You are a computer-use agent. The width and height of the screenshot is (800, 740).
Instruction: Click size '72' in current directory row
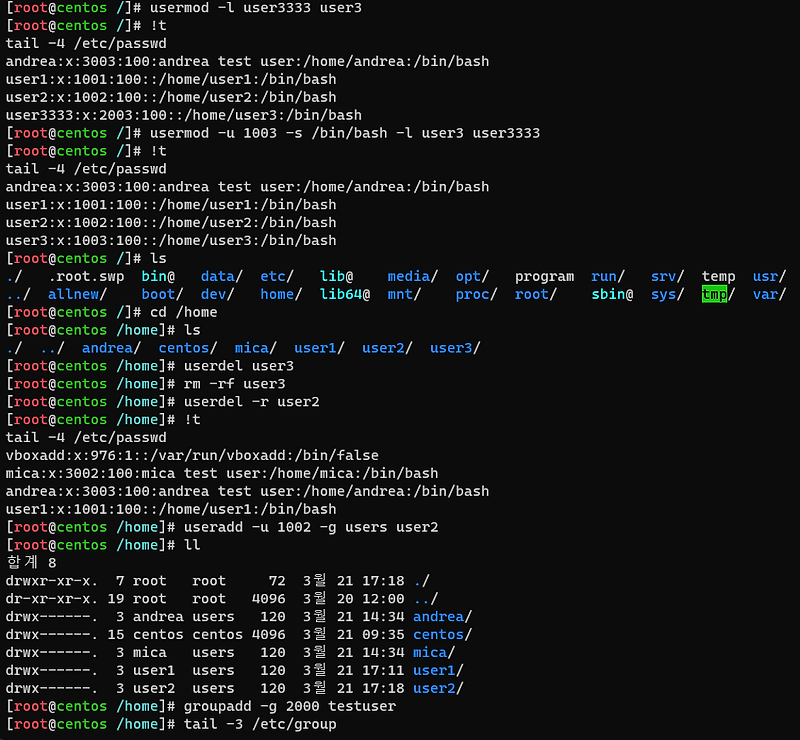pyautogui.click(x=277, y=581)
